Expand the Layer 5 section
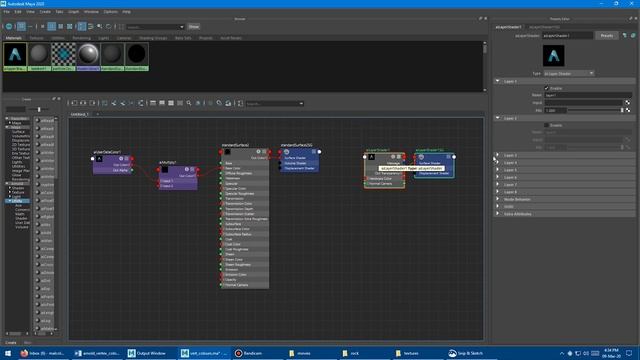 (498, 170)
